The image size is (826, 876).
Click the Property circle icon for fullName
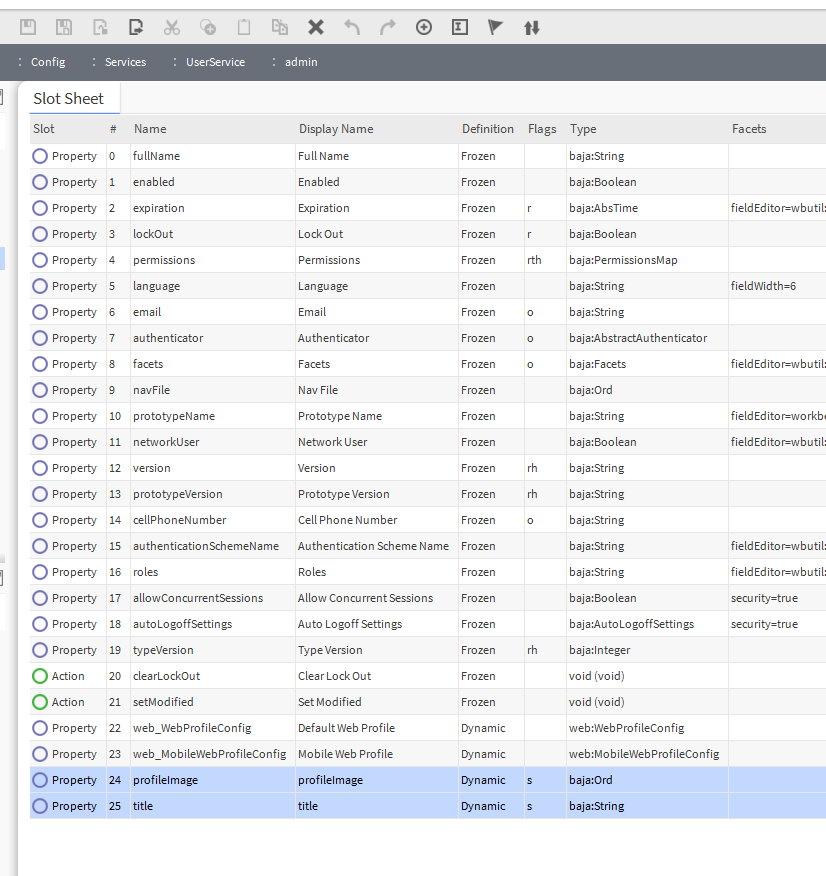coord(40,156)
